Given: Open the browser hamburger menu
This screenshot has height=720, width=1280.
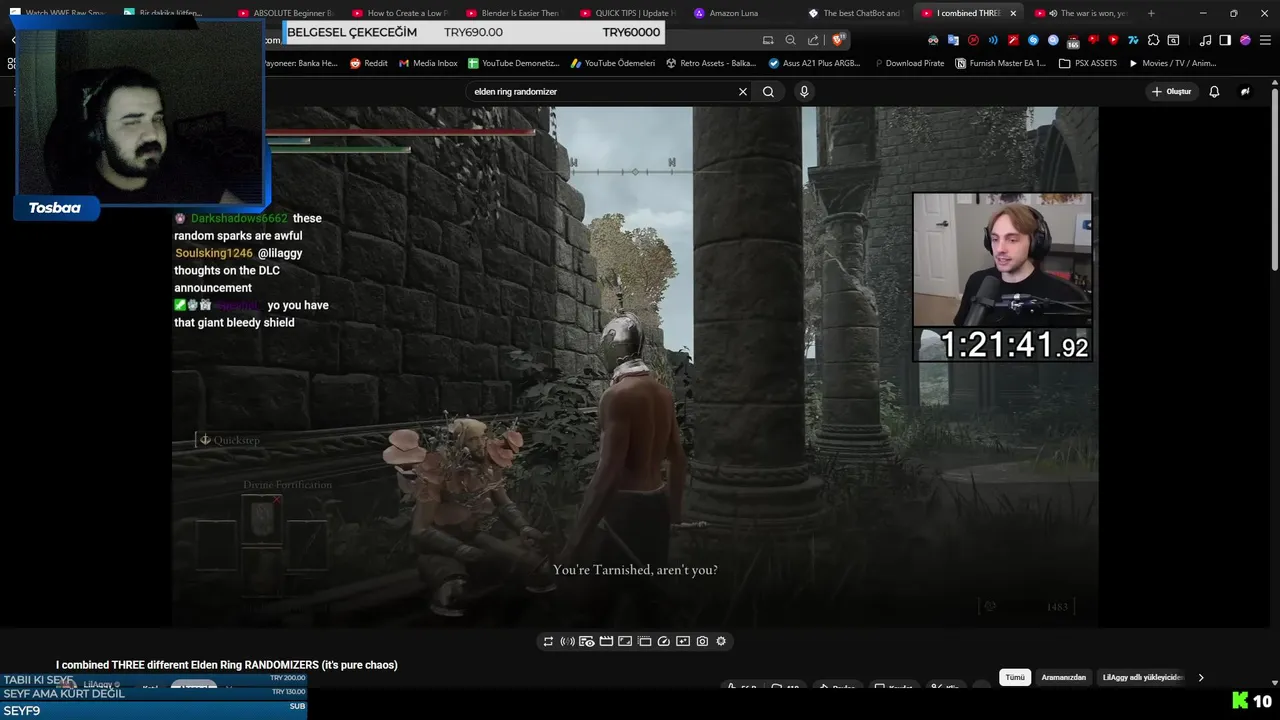Looking at the screenshot, I should pos(1264,40).
